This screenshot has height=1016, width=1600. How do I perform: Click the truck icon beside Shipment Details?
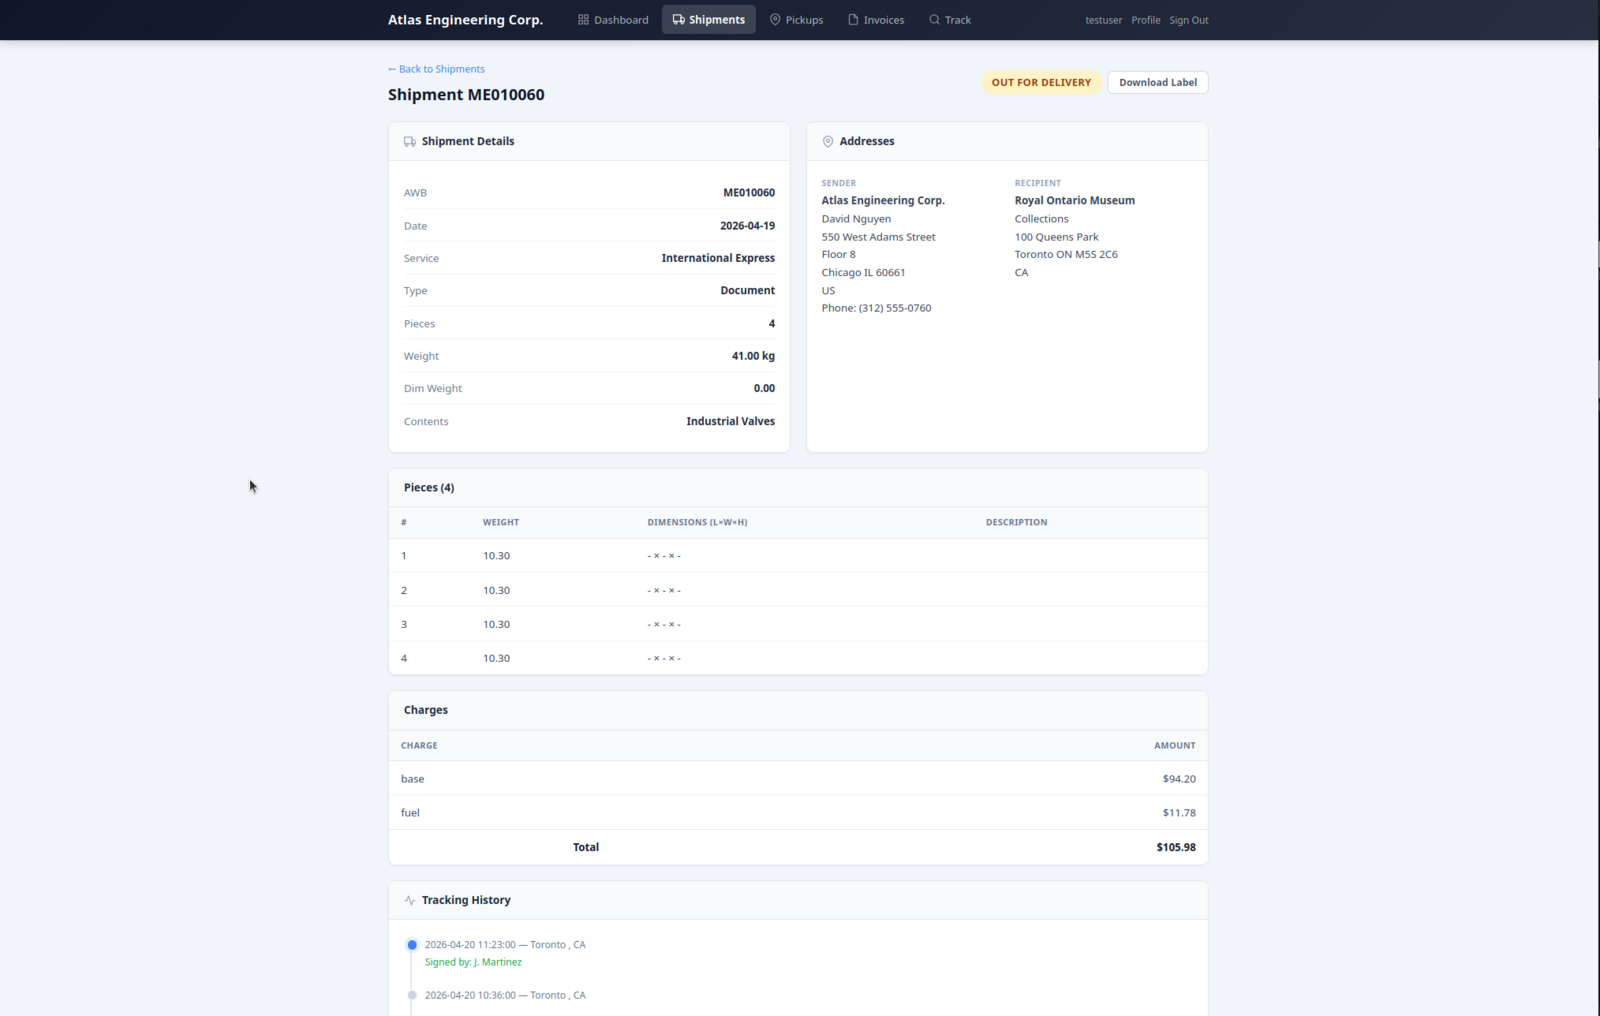coord(410,142)
